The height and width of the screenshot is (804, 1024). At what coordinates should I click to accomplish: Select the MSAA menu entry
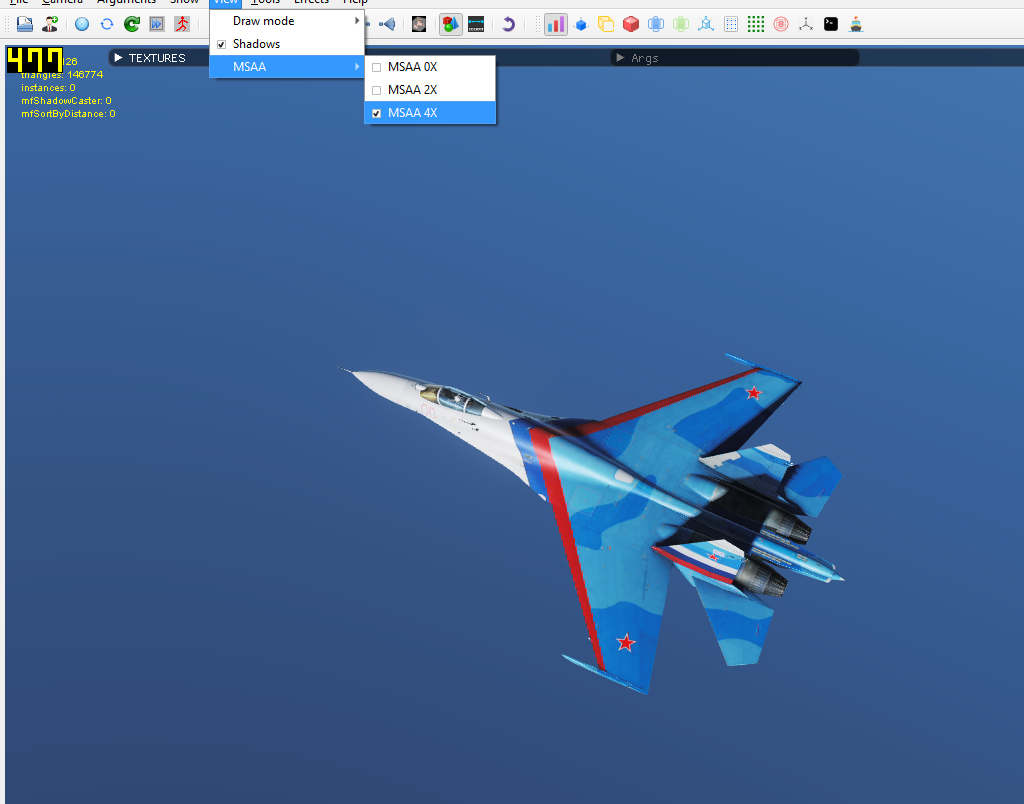click(287, 67)
